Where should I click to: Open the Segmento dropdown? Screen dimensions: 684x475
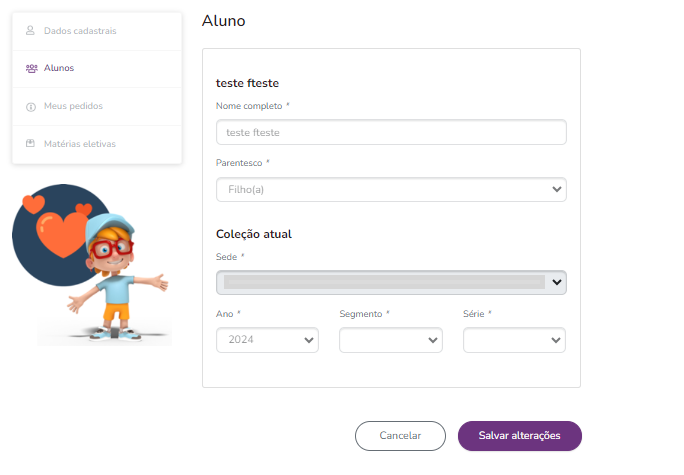coord(391,340)
